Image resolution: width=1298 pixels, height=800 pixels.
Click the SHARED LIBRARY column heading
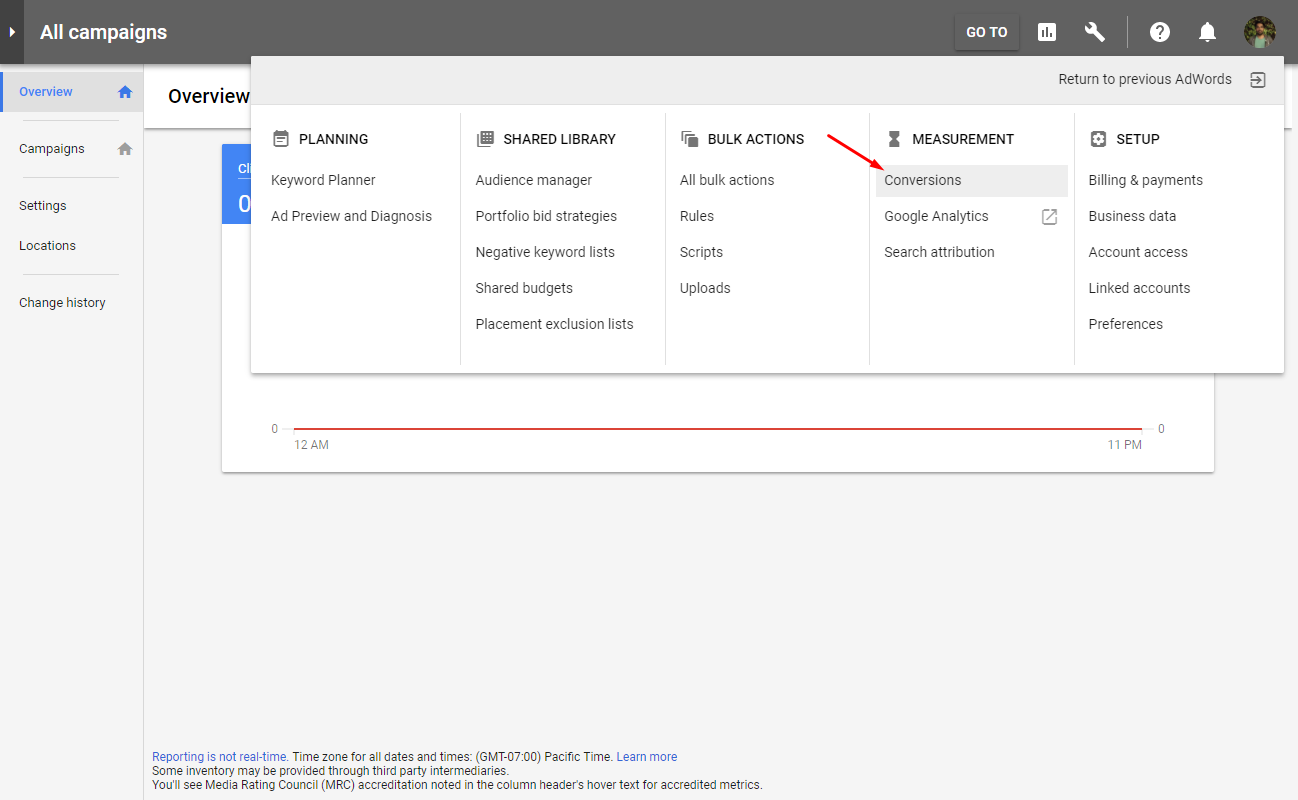click(x=559, y=139)
